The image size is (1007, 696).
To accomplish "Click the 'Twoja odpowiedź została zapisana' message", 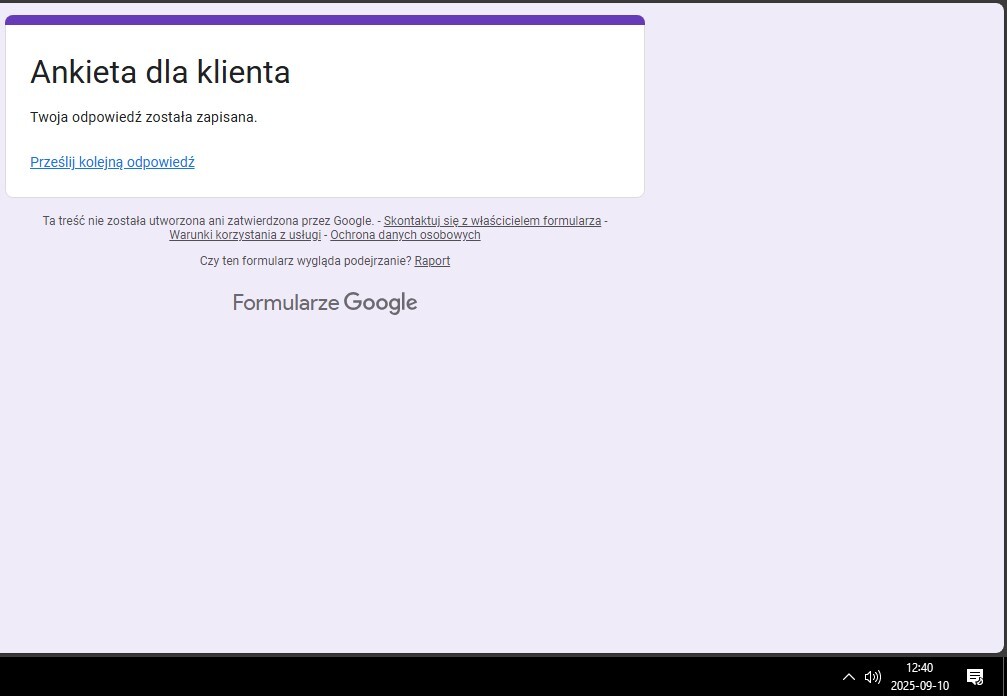I will click(x=143, y=117).
